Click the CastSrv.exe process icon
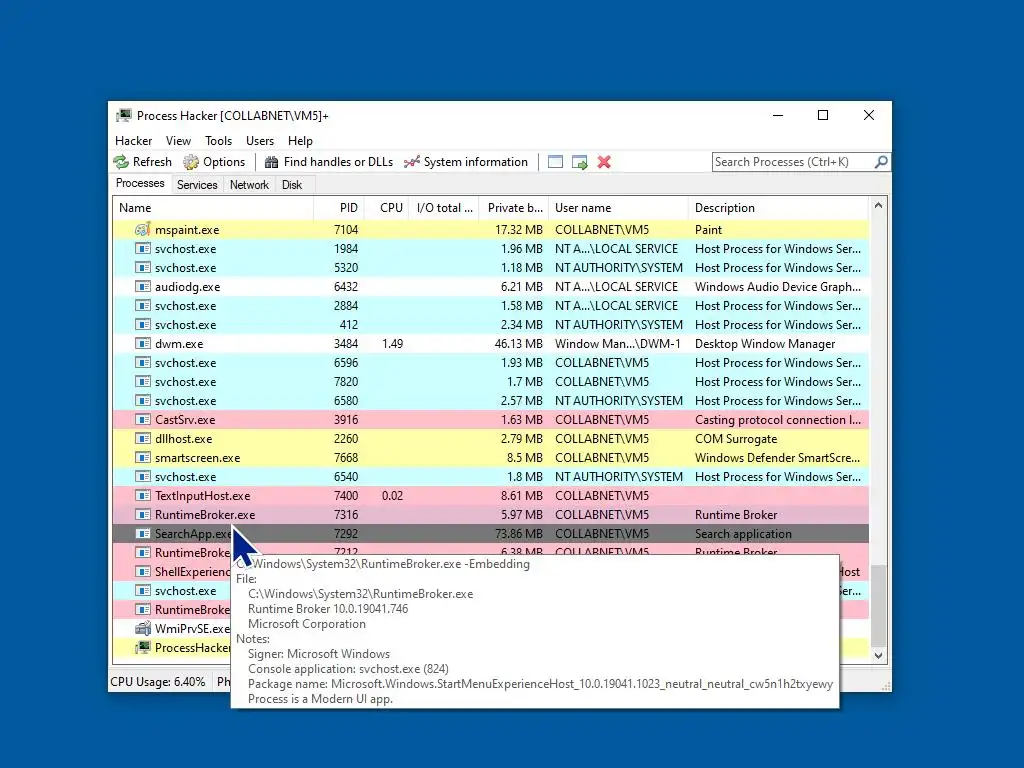Image resolution: width=1024 pixels, height=768 pixels. point(142,419)
